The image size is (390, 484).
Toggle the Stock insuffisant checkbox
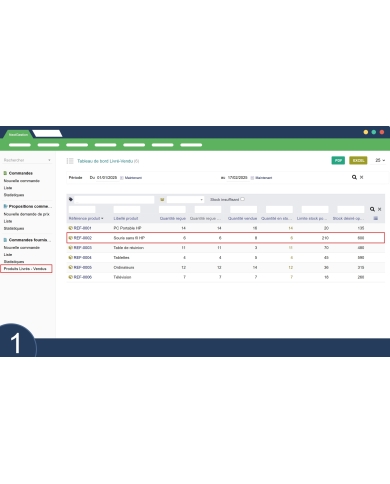(x=243, y=199)
